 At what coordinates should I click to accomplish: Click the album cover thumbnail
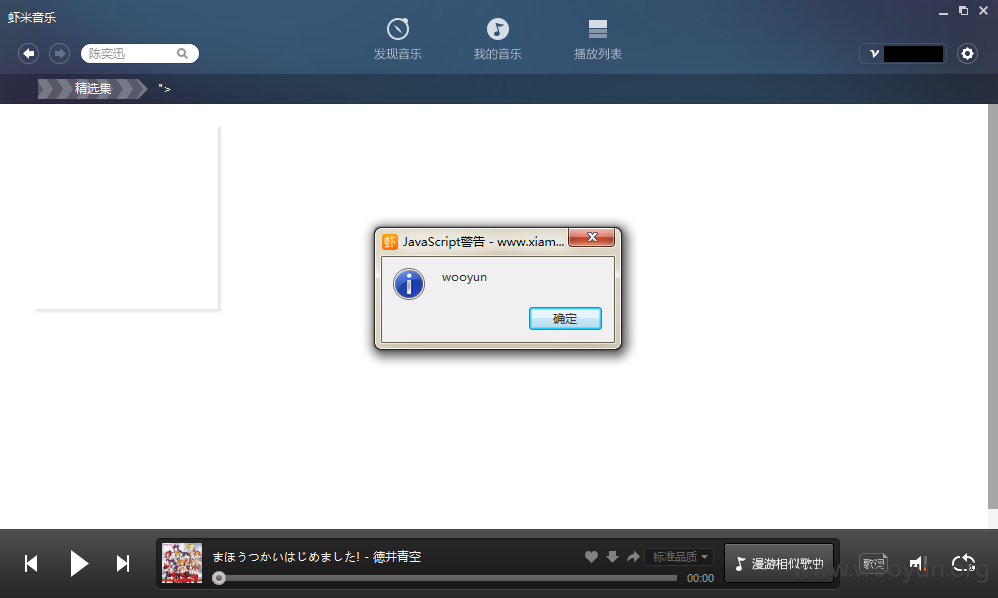pyautogui.click(x=182, y=563)
